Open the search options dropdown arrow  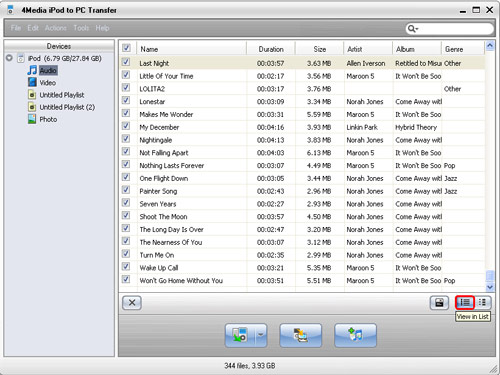coord(417,29)
